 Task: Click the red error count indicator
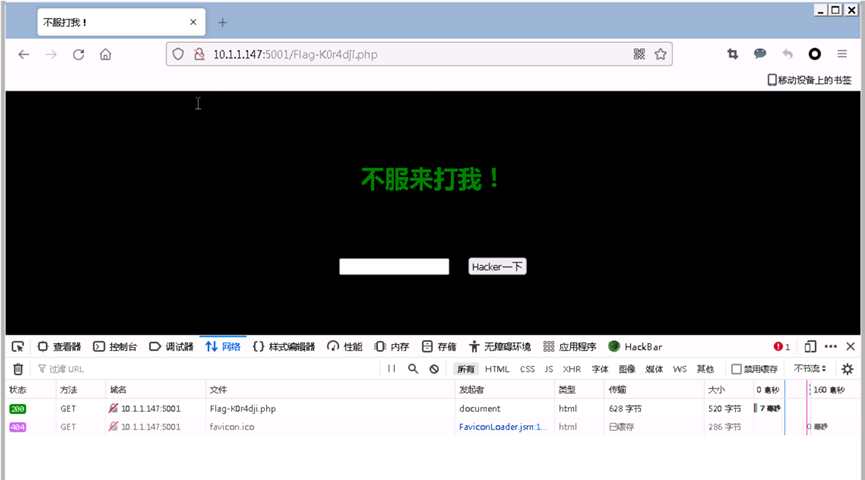tap(782, 346)
